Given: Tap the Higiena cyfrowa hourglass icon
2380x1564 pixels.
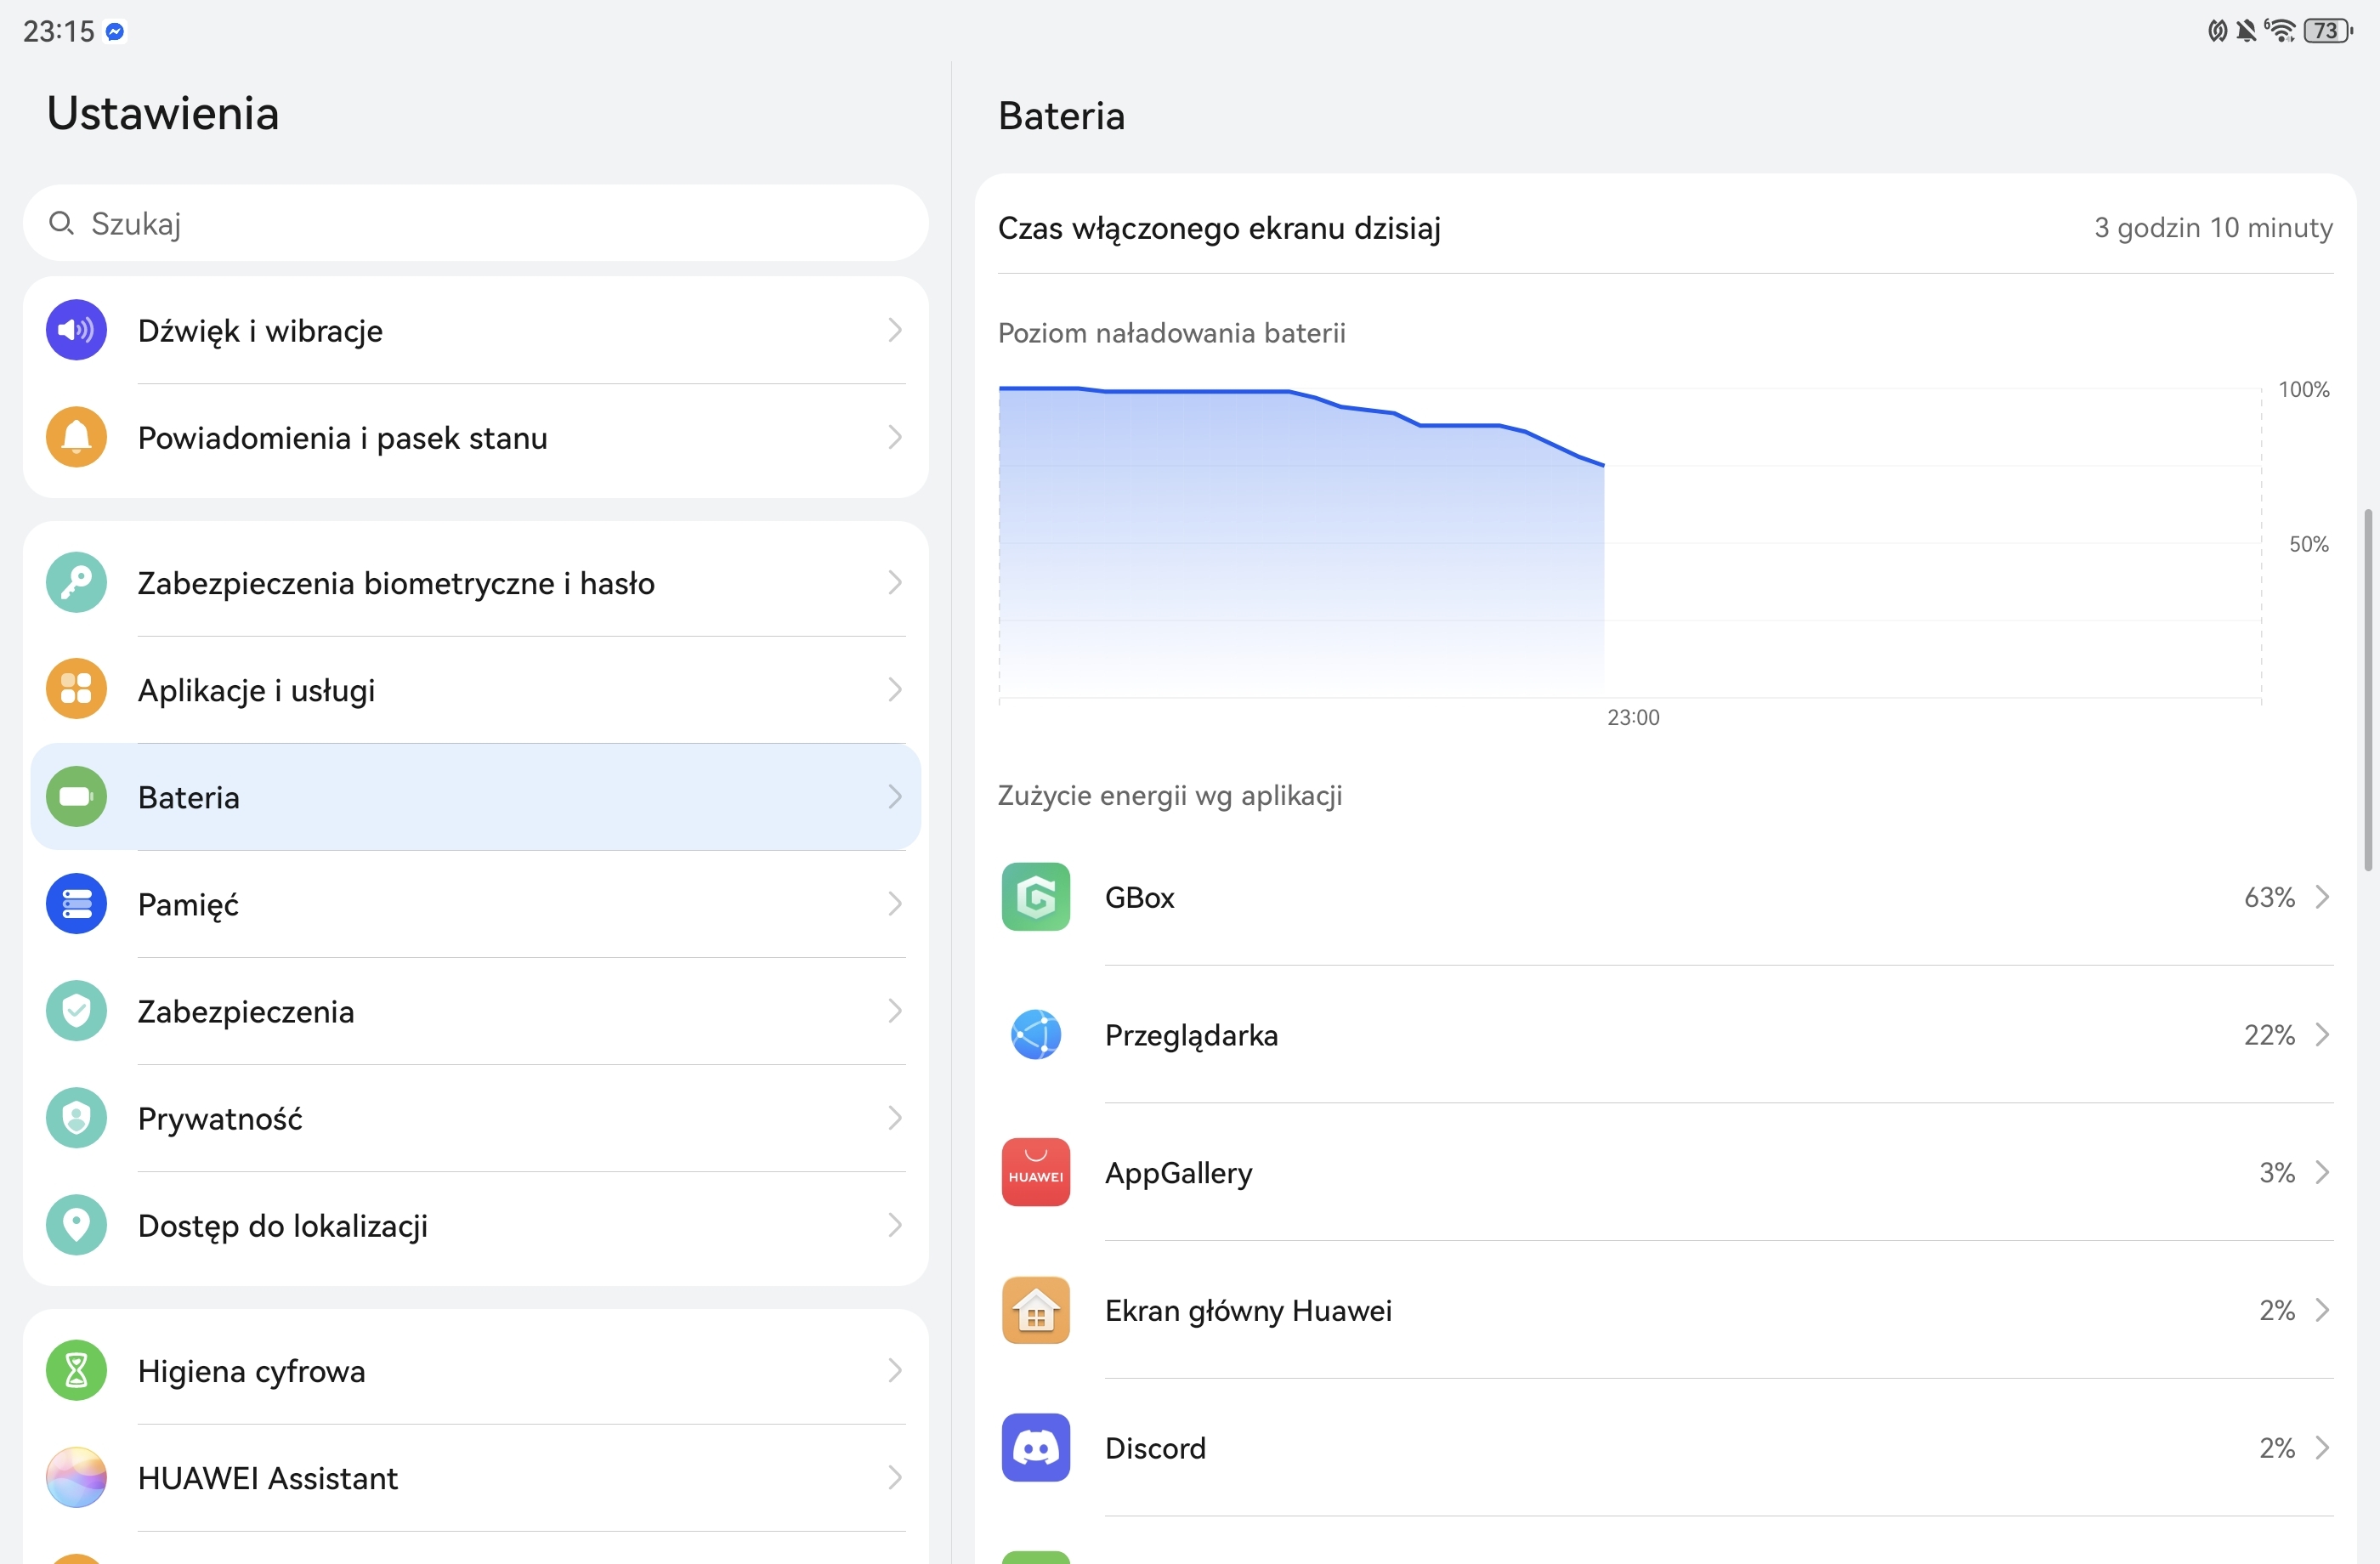Looking at the screenshot, I should click(76, 1370).
